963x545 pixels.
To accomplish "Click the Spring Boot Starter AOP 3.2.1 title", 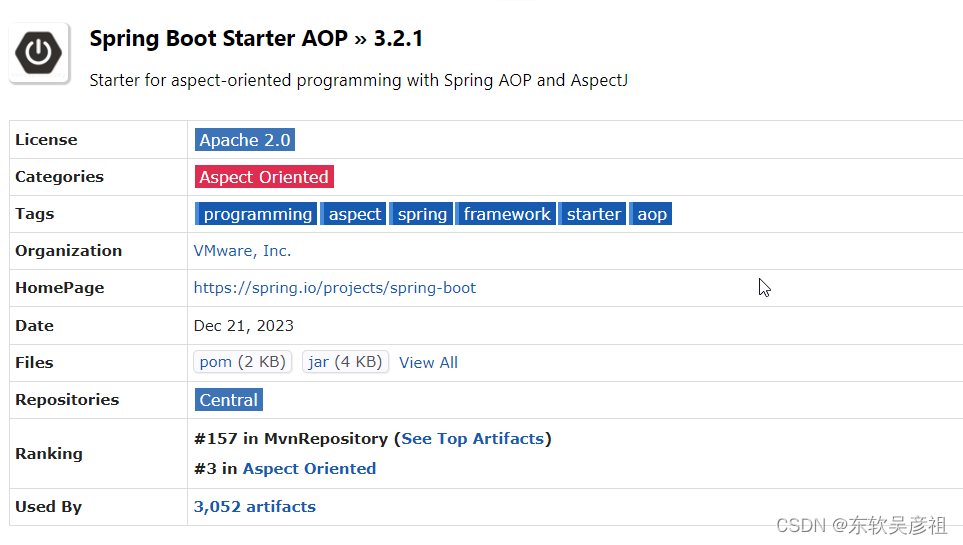I will (x=256, y=39).
